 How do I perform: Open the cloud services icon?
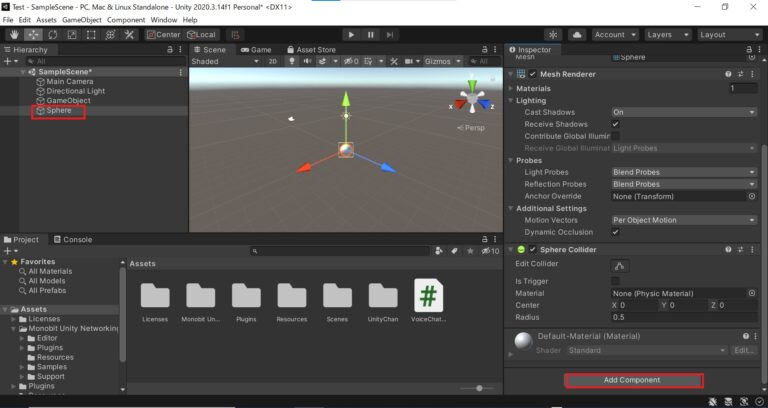[x=577, y=35]
